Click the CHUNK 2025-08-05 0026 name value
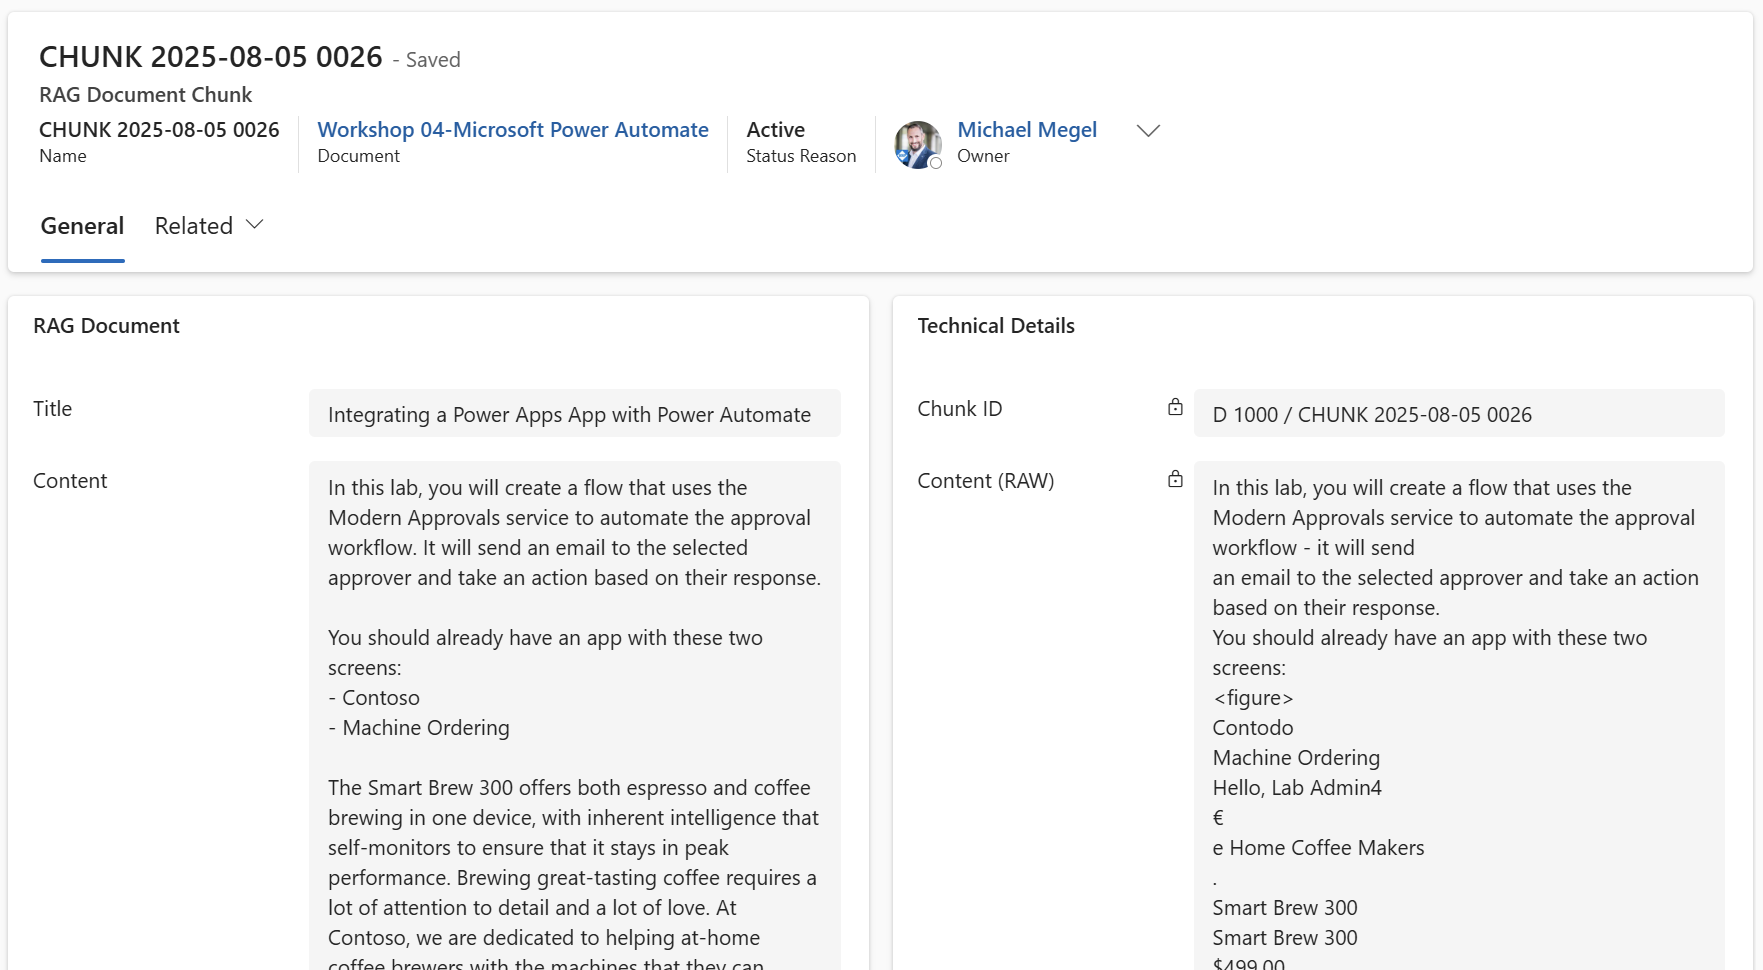 click(x=159, y=130)
